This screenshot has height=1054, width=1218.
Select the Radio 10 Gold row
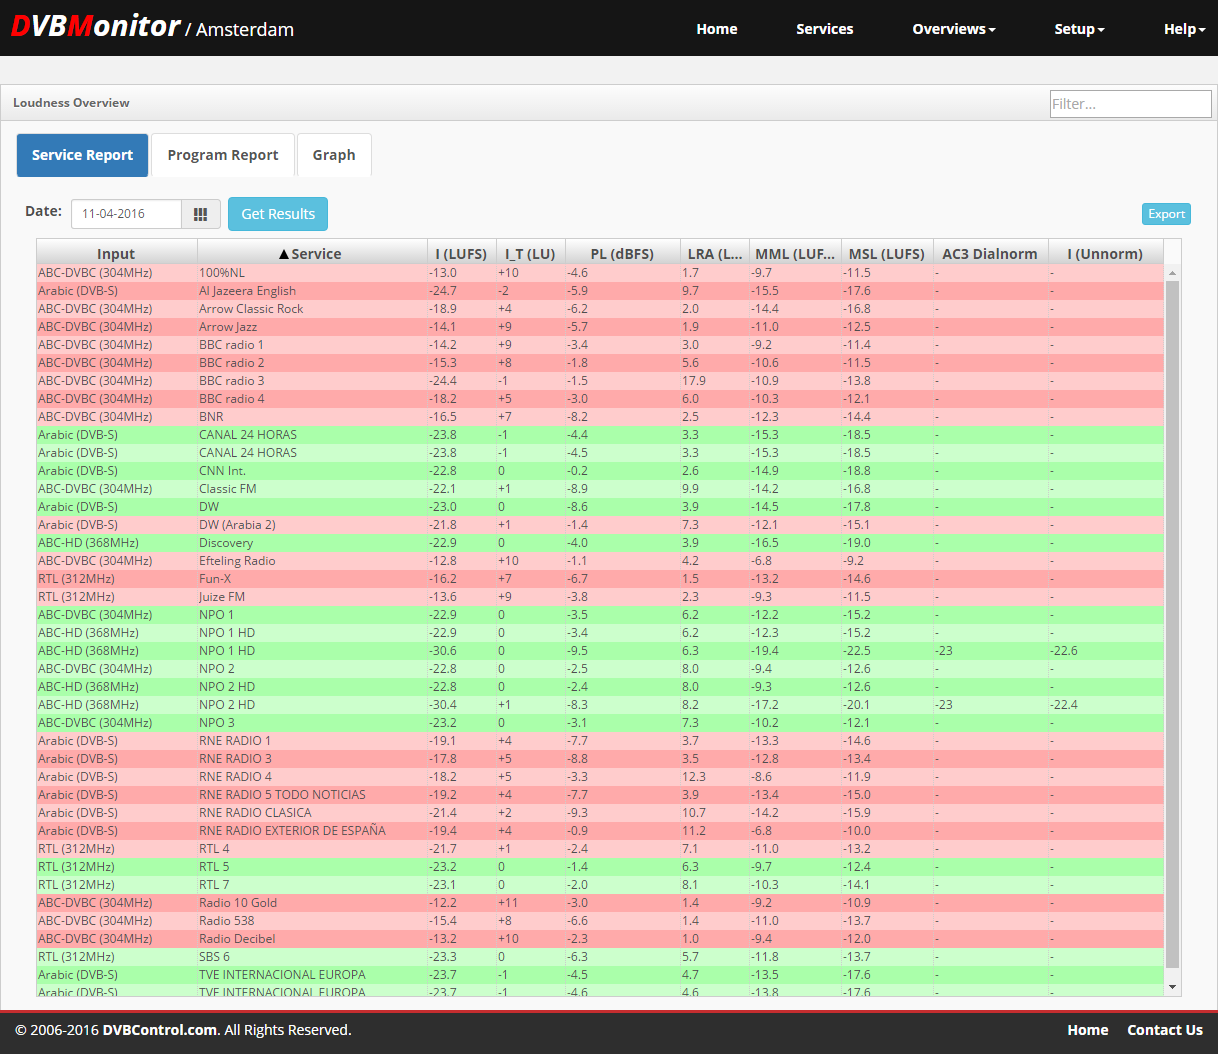[x=600, y=903]
